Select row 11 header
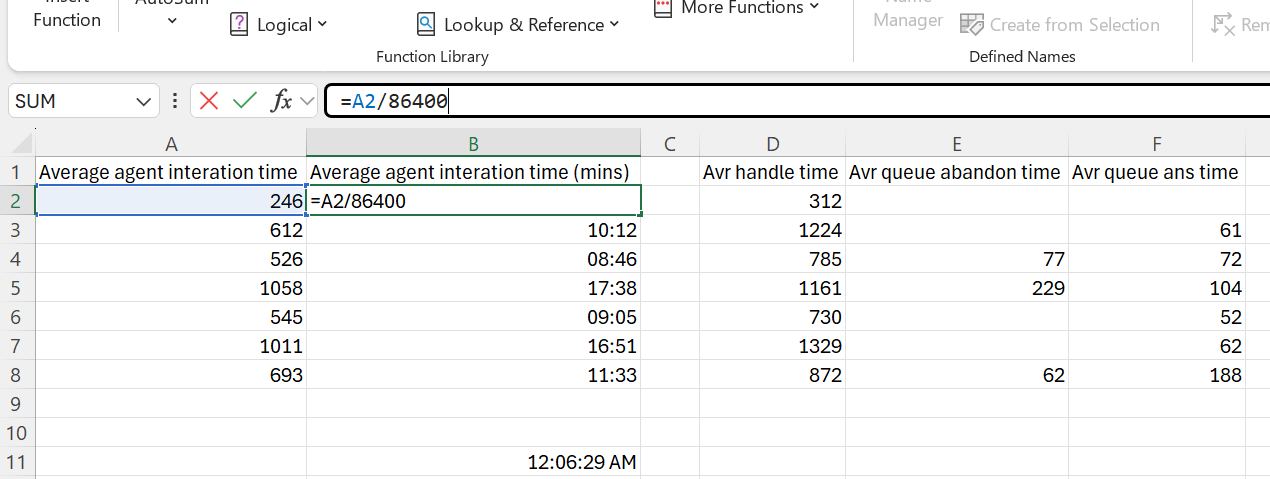1270x479 pixels. click(x=17, y=462)
